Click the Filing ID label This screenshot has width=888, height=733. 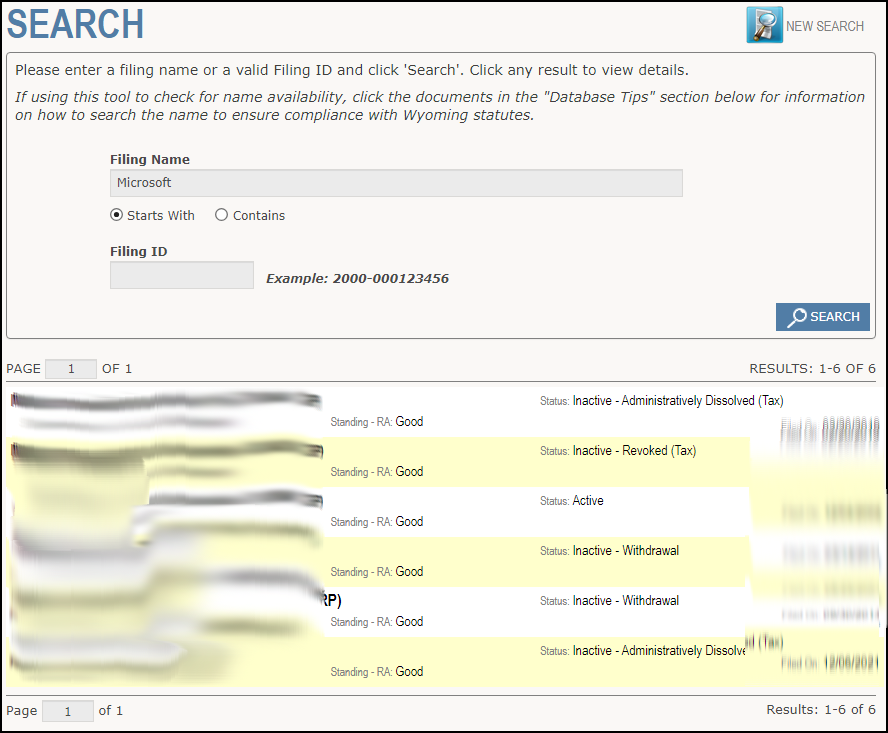pos(138,252)
